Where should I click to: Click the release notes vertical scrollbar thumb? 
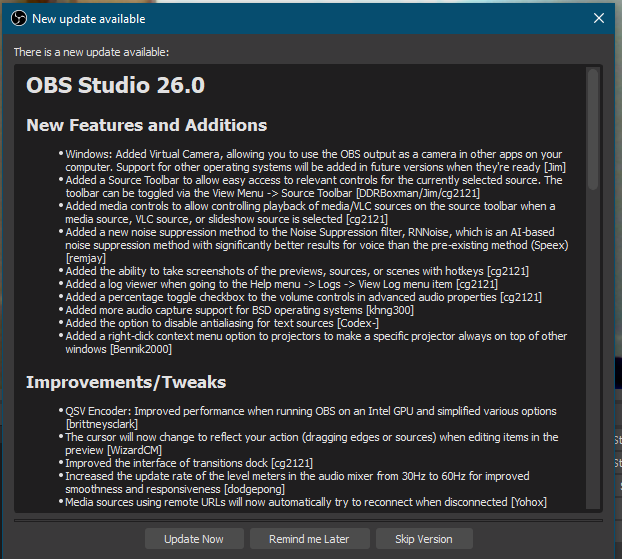(x=593, y=129)
